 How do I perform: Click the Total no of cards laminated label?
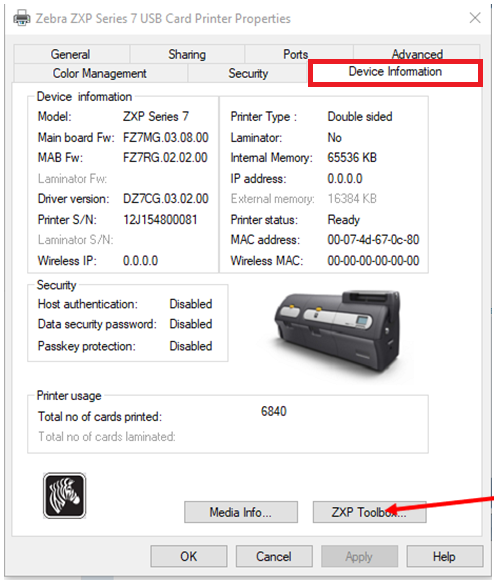pyautogui.click(x=106, y=437)
